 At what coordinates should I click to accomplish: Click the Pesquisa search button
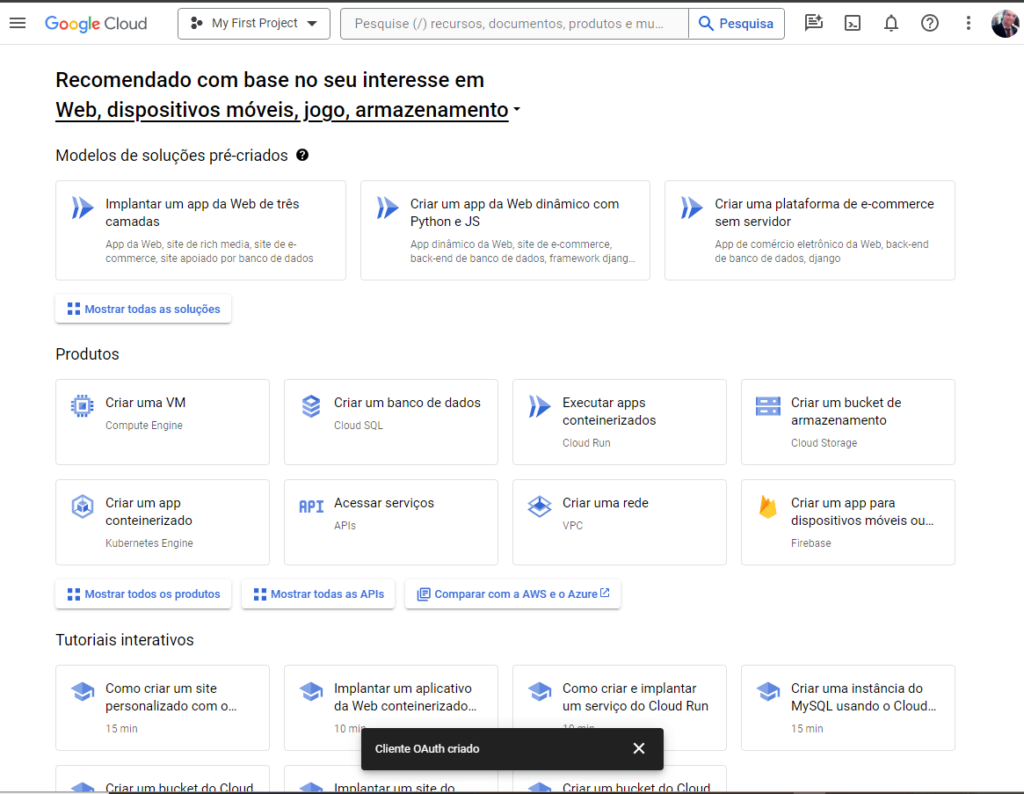[x=736, y=24]
